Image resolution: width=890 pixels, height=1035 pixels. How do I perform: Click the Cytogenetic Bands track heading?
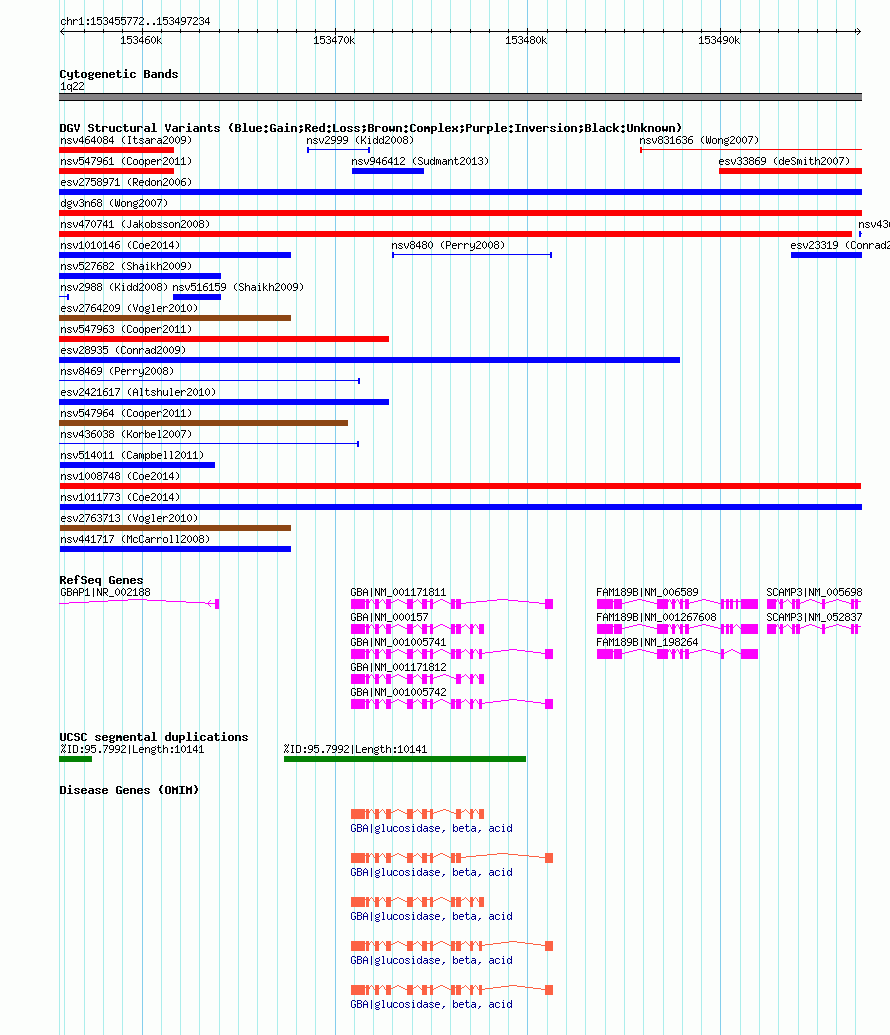119,74
